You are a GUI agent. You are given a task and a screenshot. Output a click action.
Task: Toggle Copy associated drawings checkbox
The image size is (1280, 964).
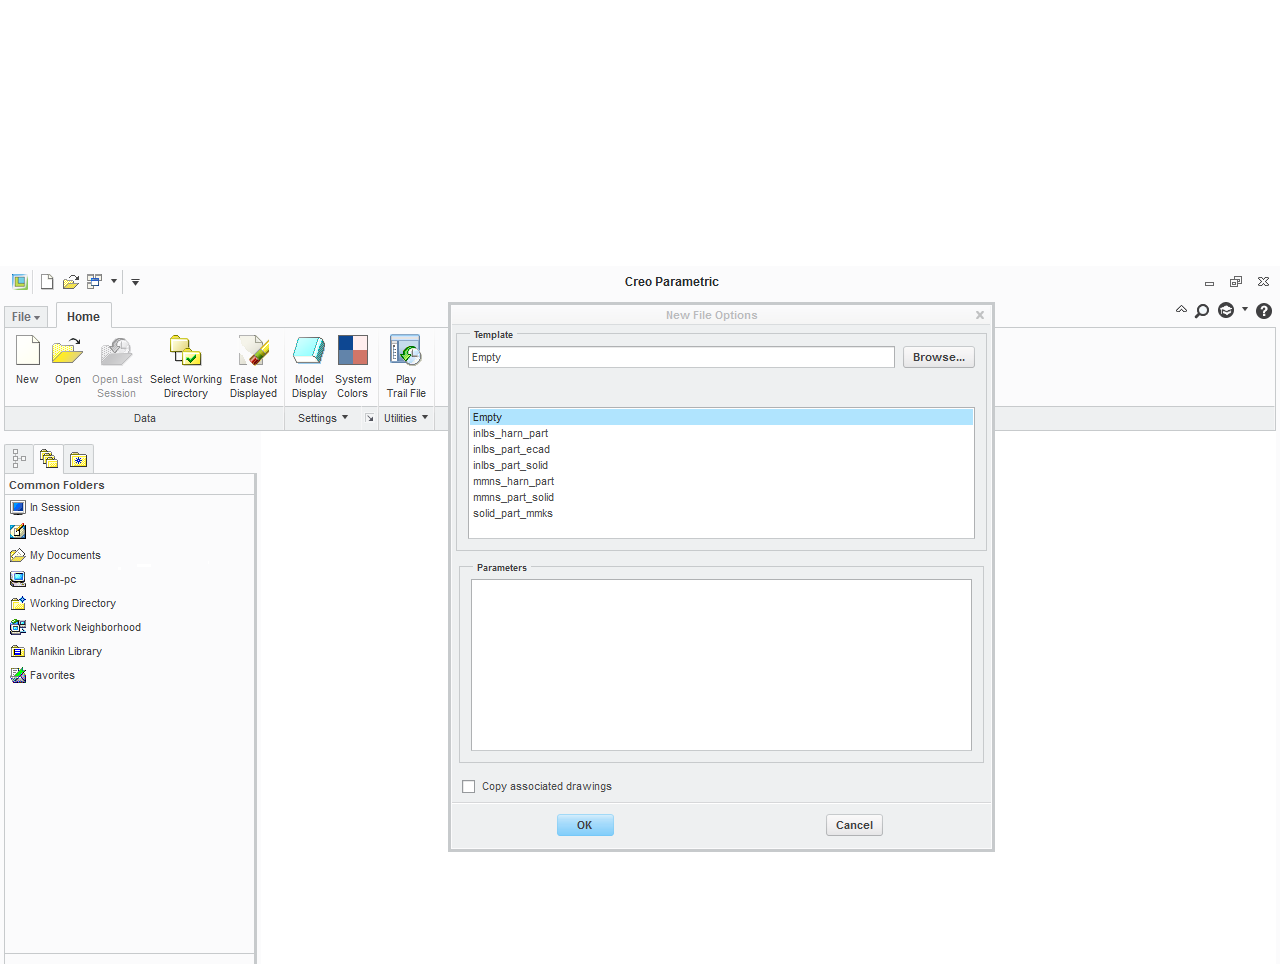[468, 787]
